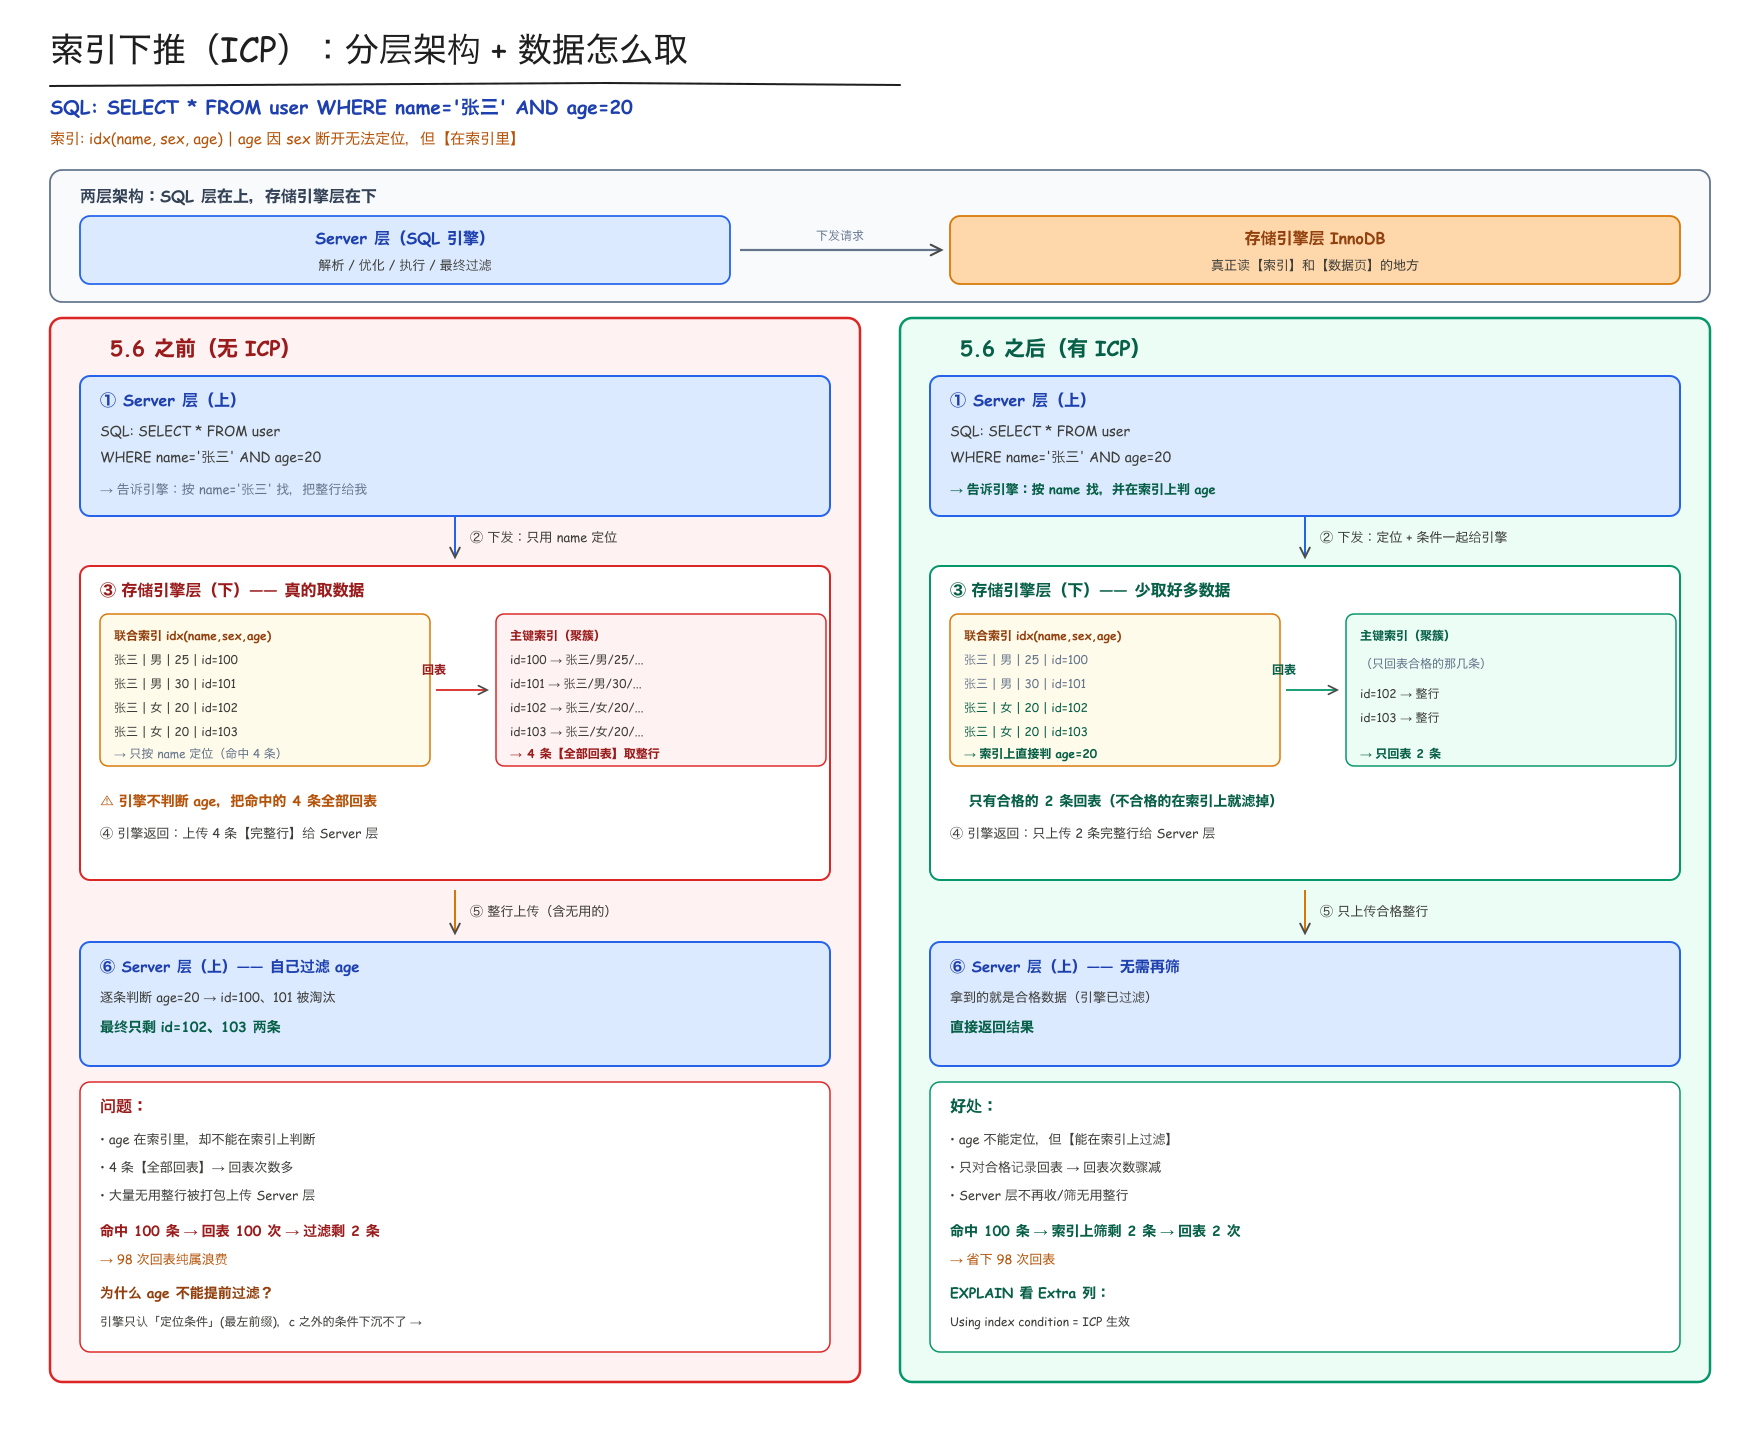
Task: Click the text '直接返回结果'
Action: point(992,1027)
